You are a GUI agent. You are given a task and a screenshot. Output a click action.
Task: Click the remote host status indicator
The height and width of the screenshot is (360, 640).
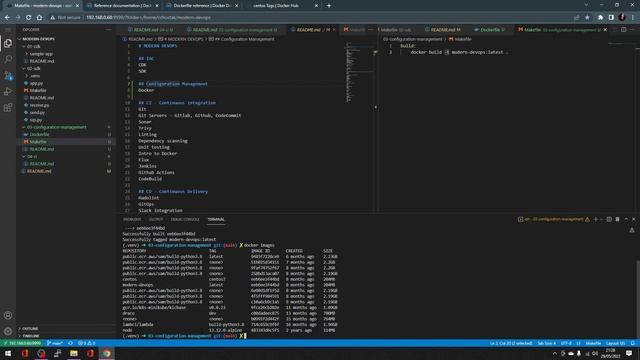point(22,343)
